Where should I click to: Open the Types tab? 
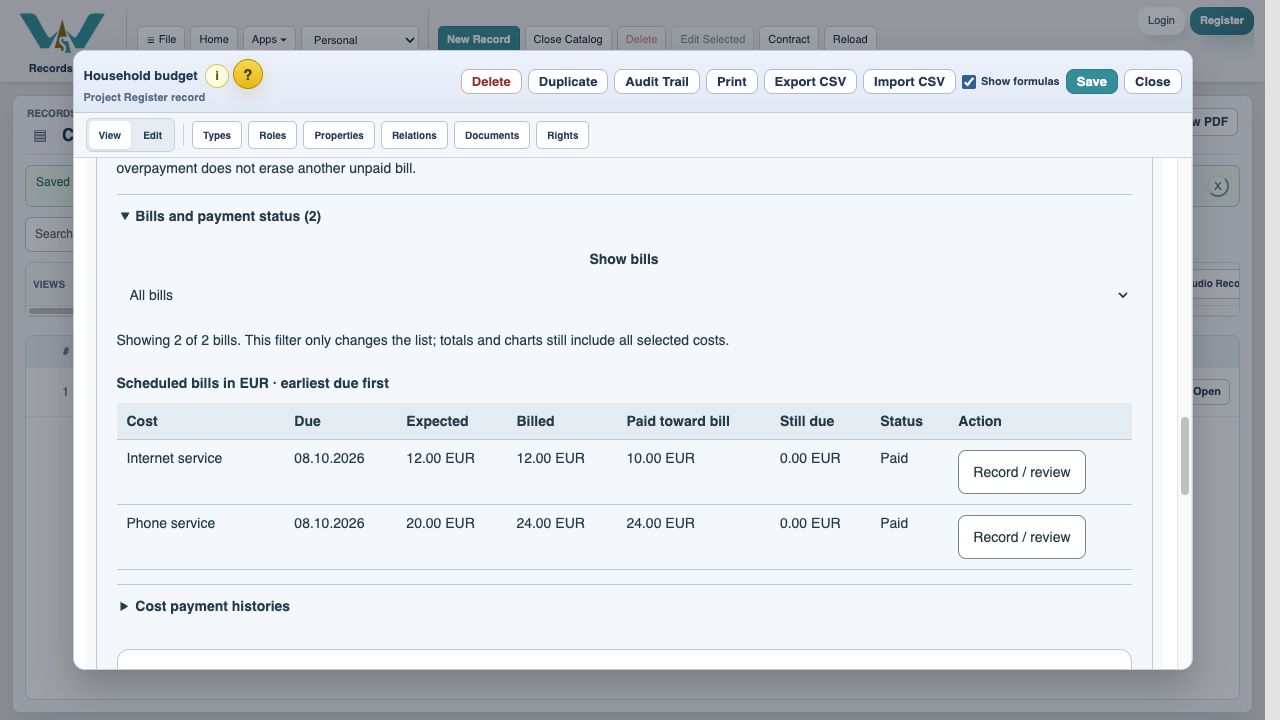click(217, 135)
